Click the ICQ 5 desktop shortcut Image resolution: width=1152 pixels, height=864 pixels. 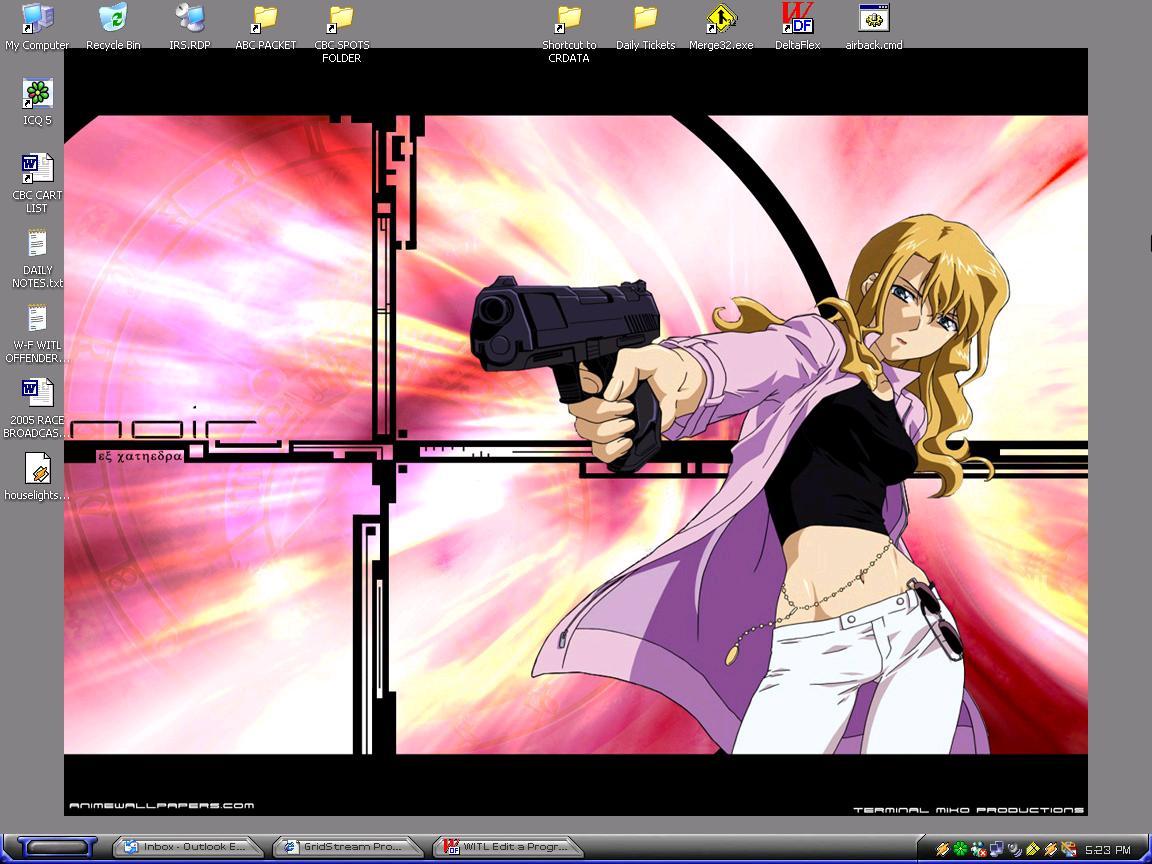37,95
